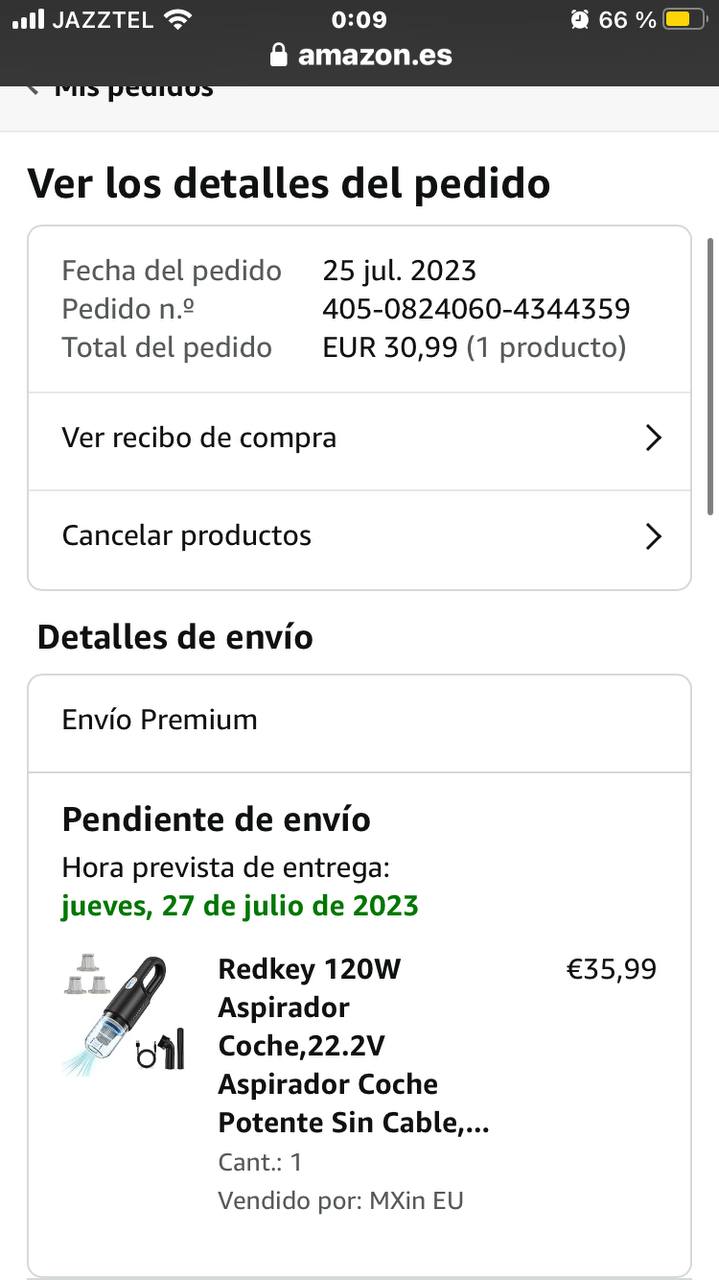Tap seller name MXin EU

(414, 1201)
